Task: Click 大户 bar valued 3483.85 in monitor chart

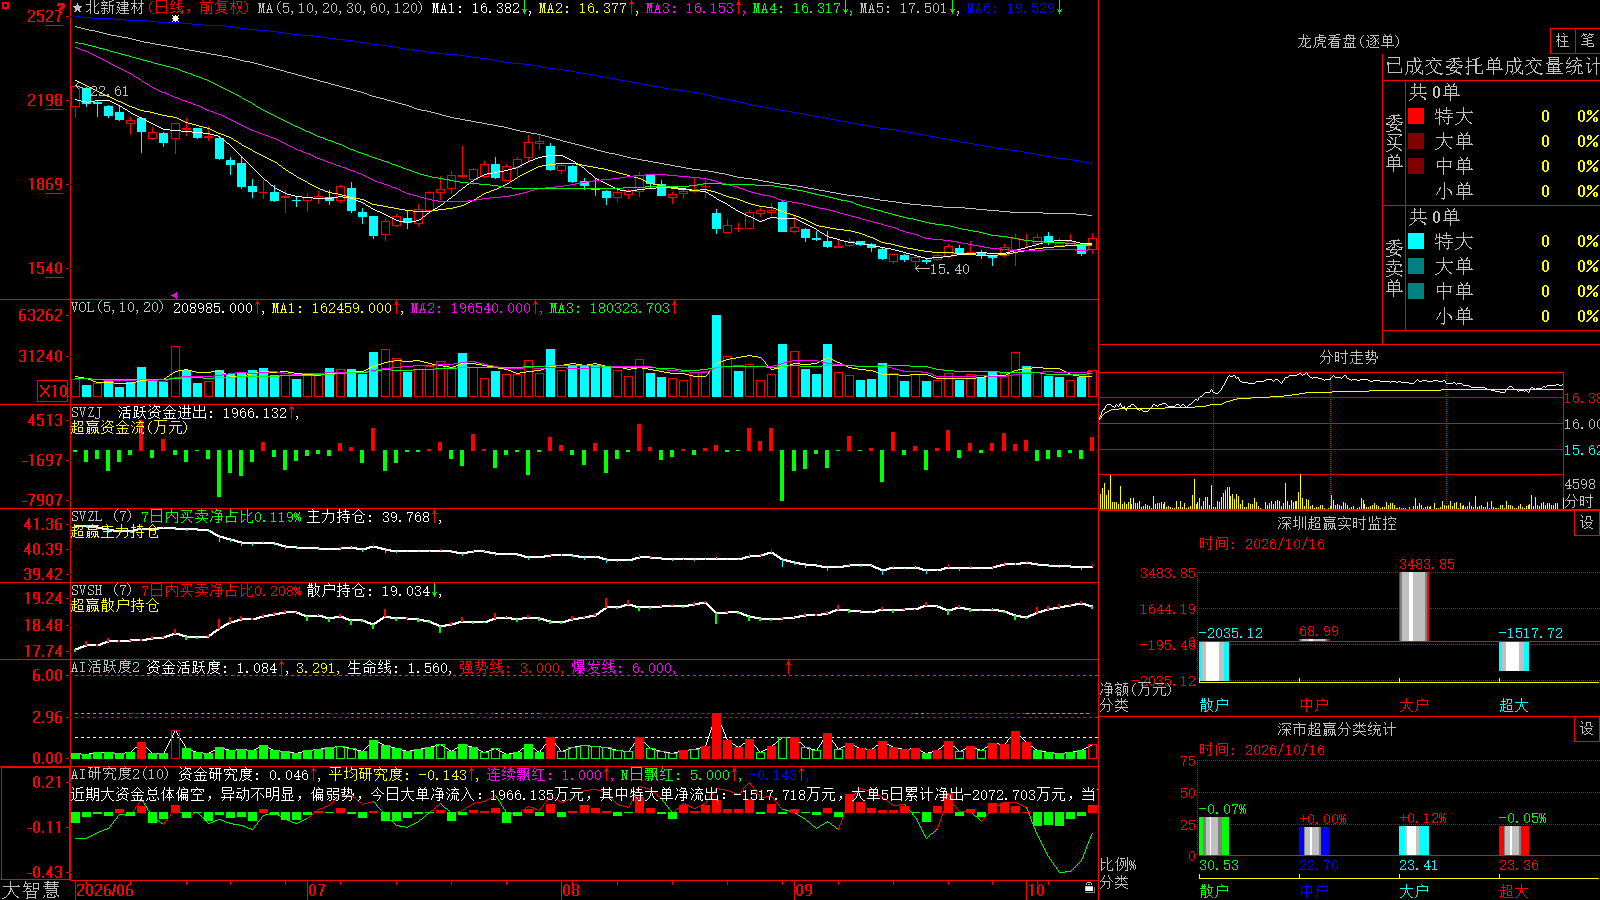Action: [1414, 607]
